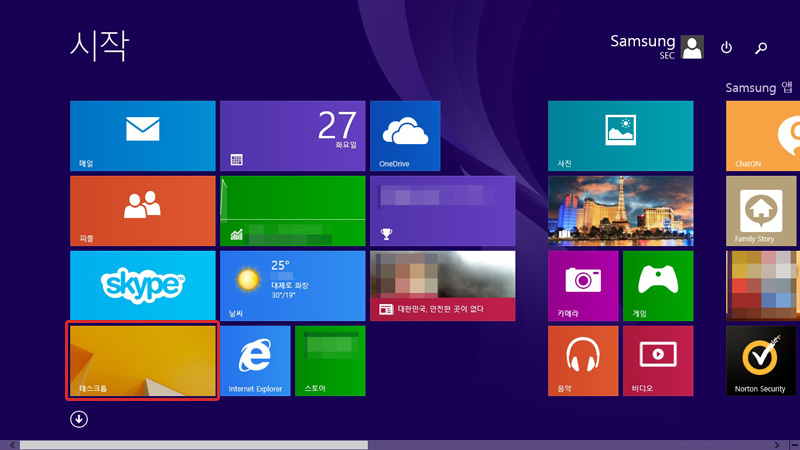Open the Weather tile showing 25°

[x=292, y=286]
